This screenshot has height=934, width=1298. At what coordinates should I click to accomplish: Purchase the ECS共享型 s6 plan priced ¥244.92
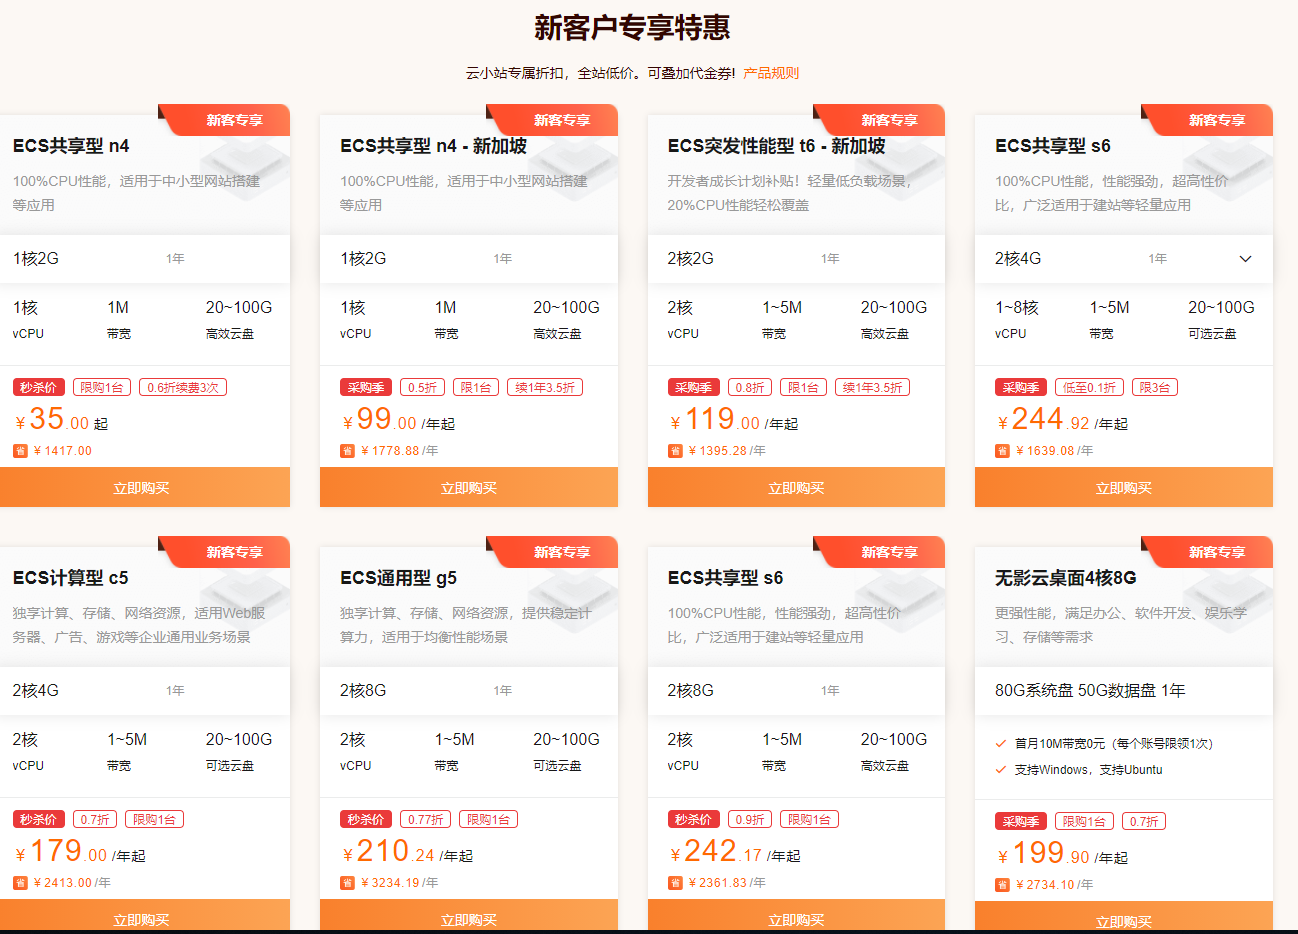[1123, 487]
